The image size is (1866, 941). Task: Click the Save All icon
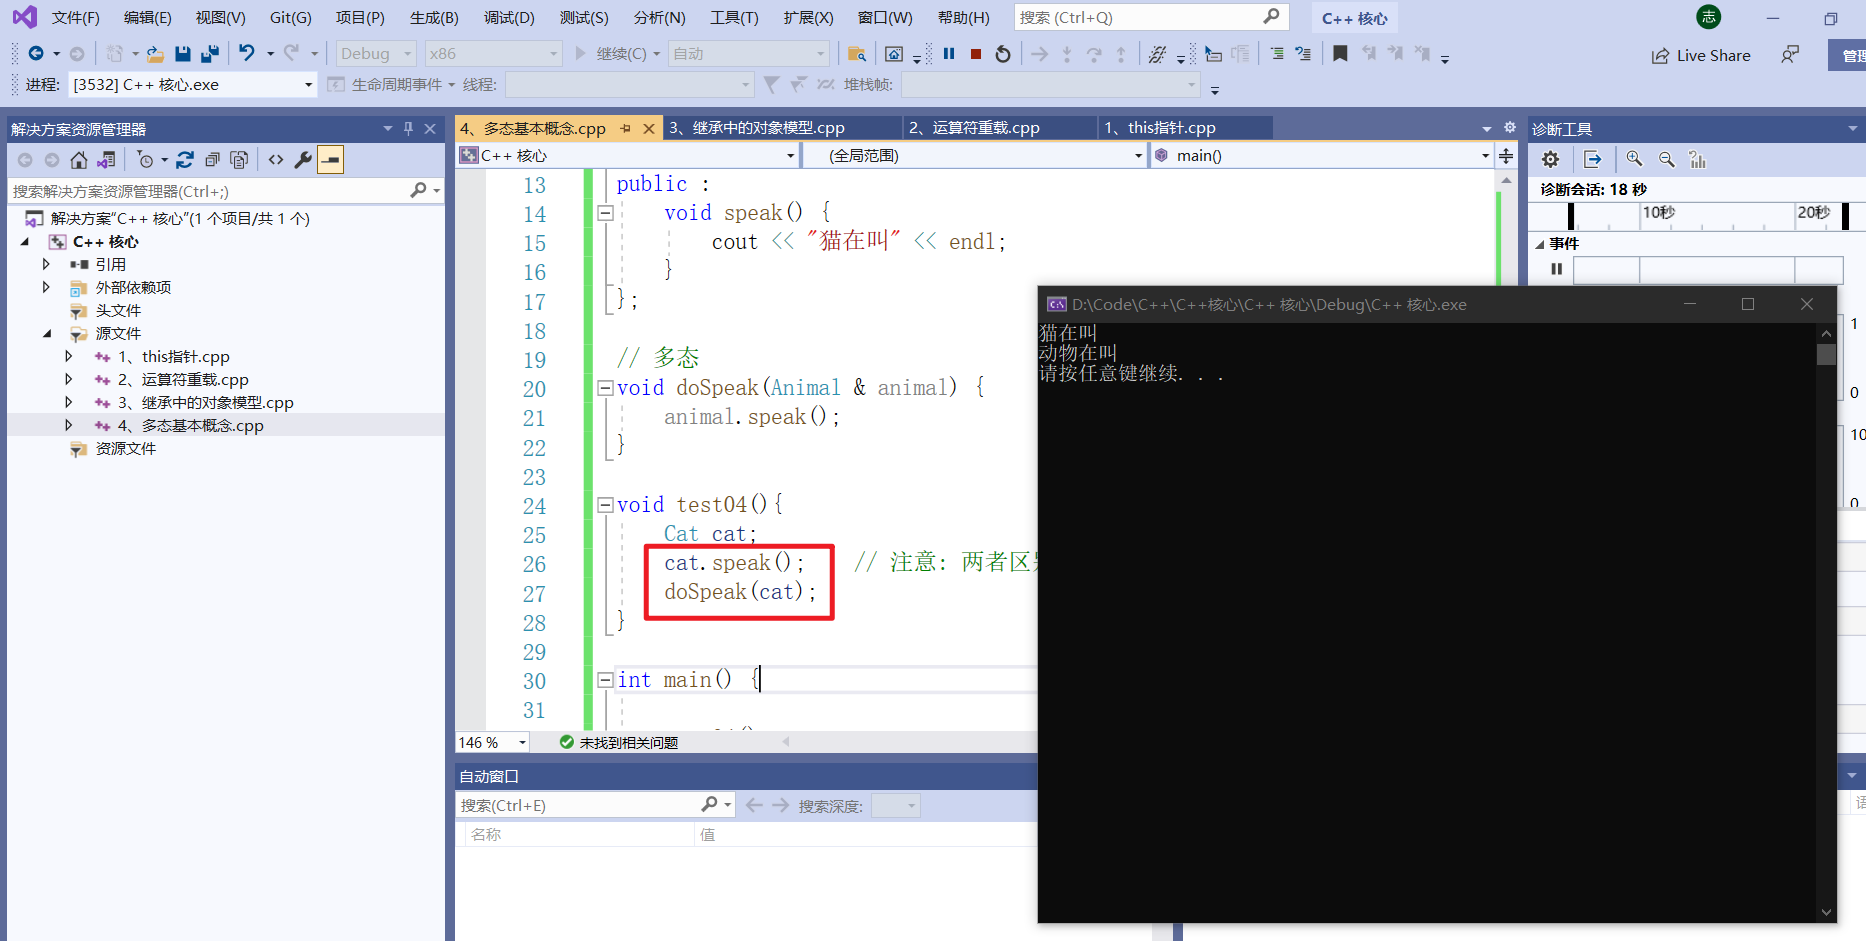coord(210,54)
